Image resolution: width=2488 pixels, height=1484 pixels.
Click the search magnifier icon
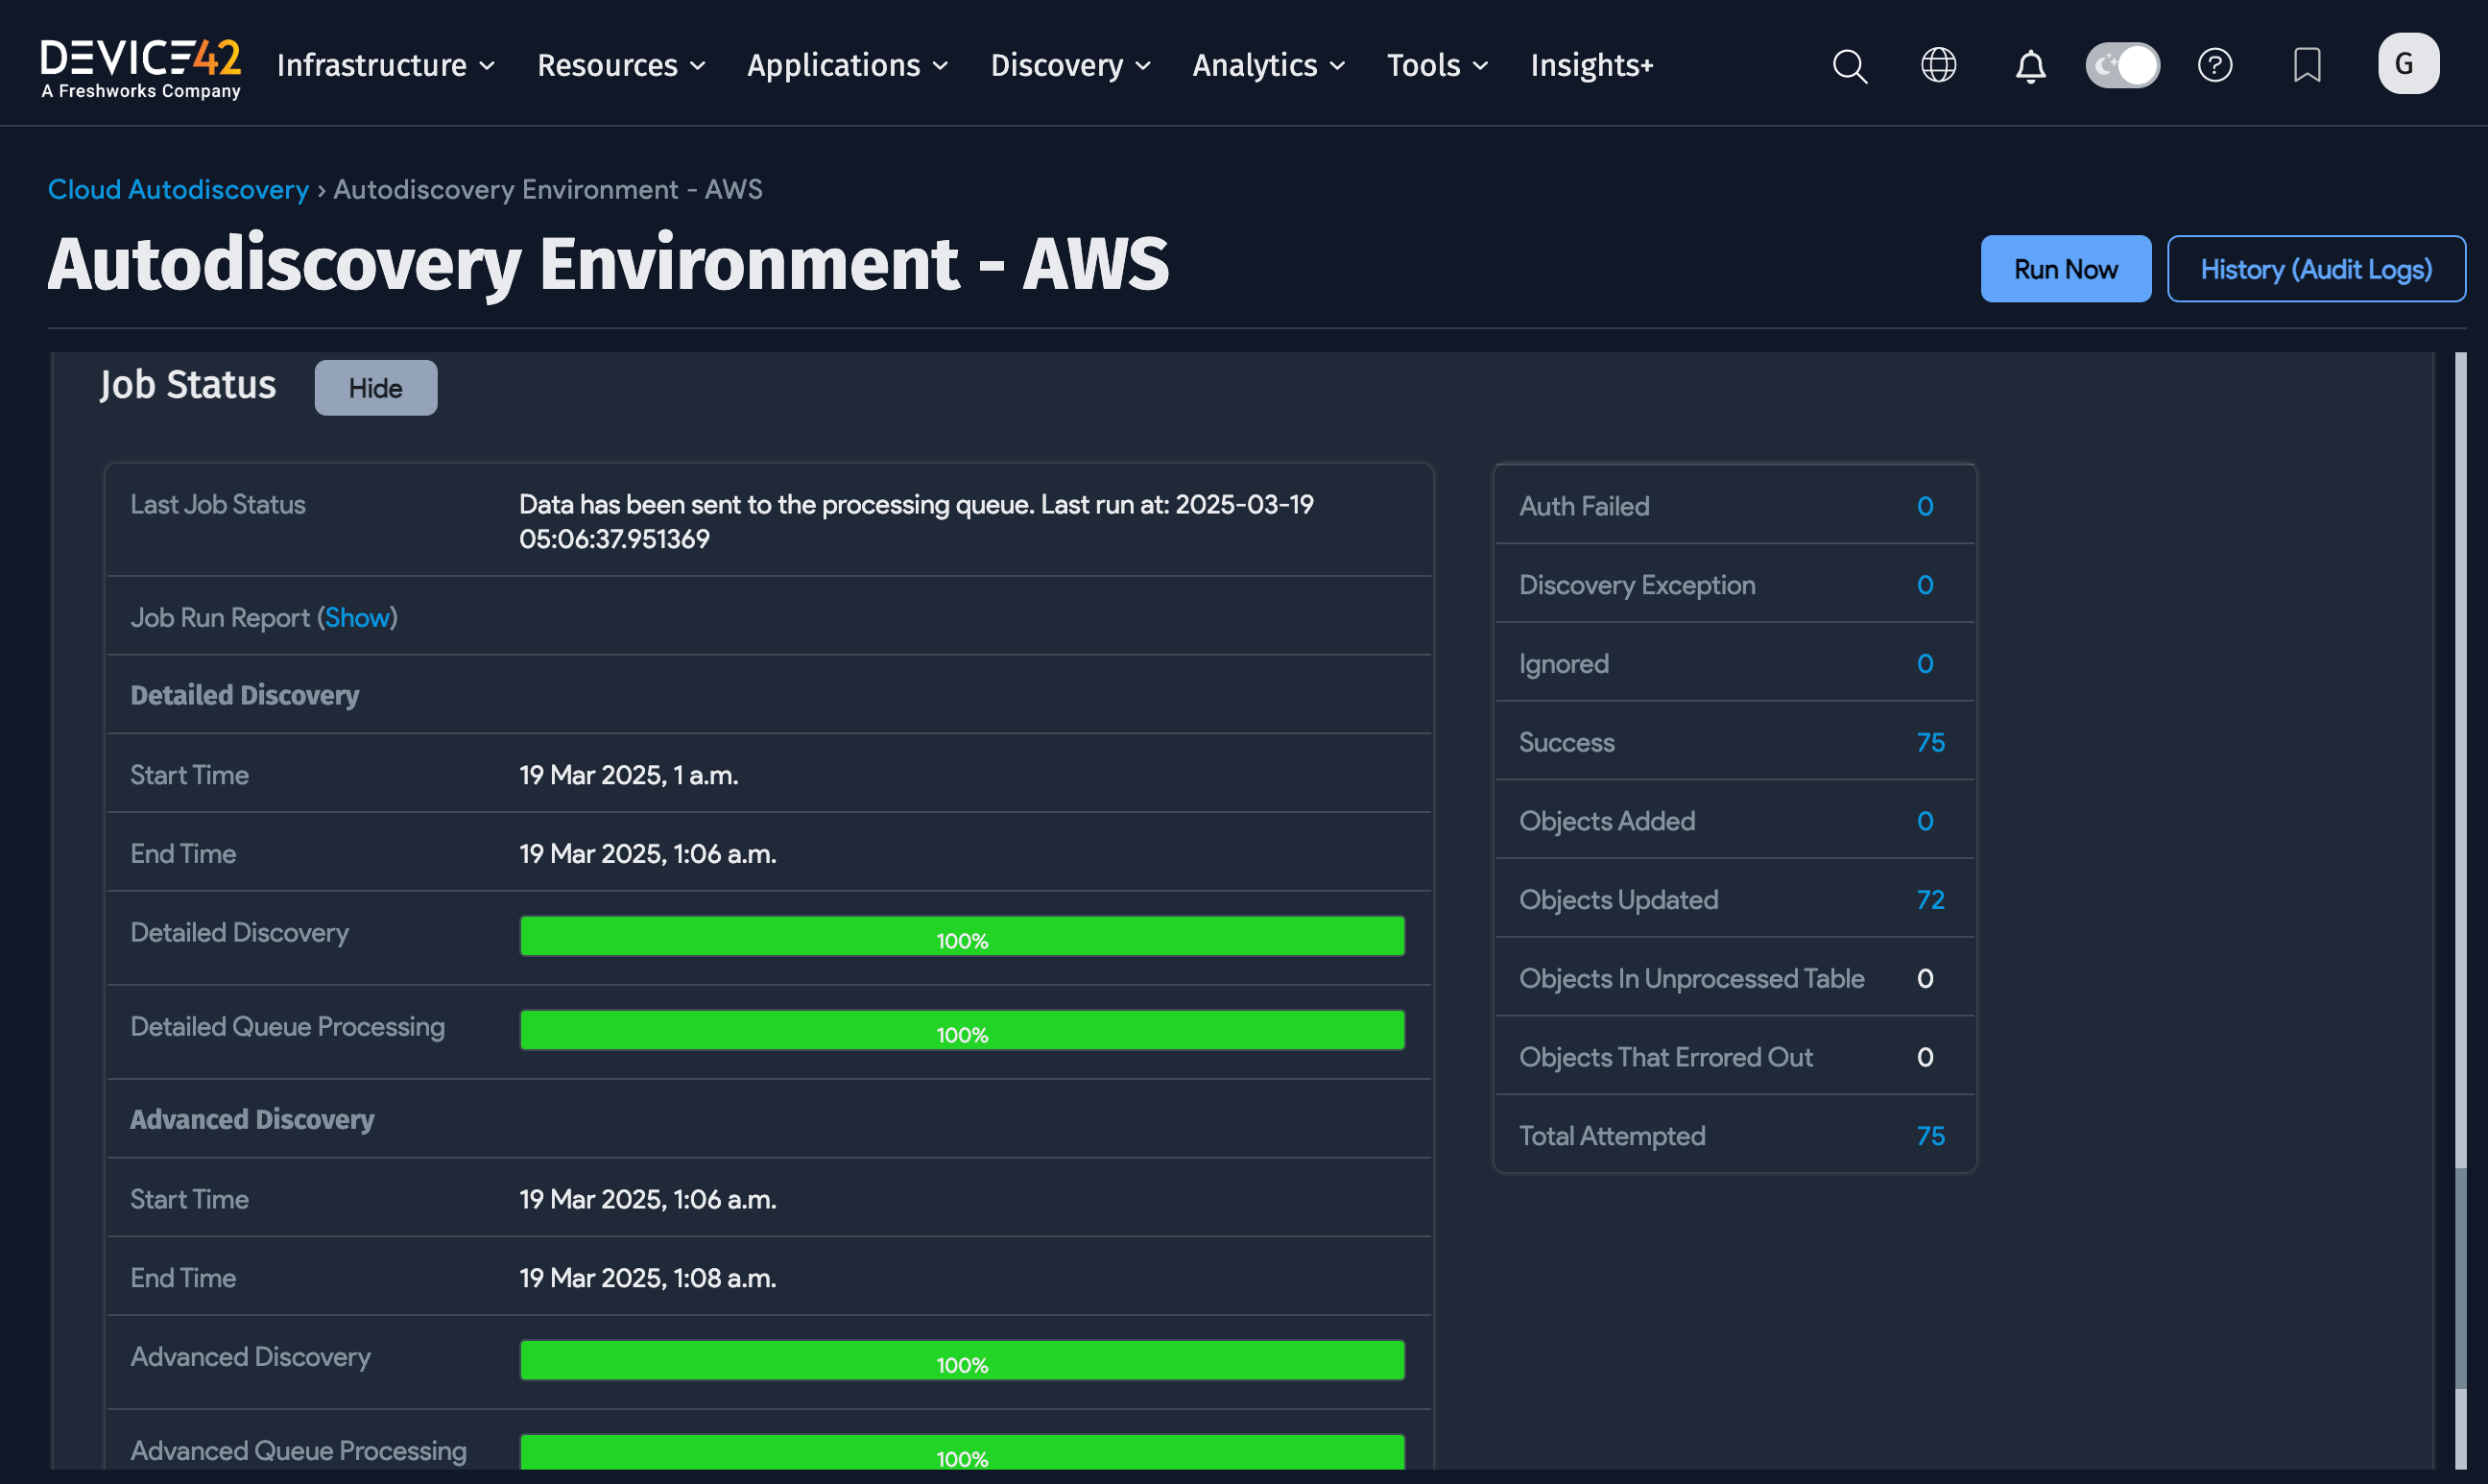[x=1849, y=66]
